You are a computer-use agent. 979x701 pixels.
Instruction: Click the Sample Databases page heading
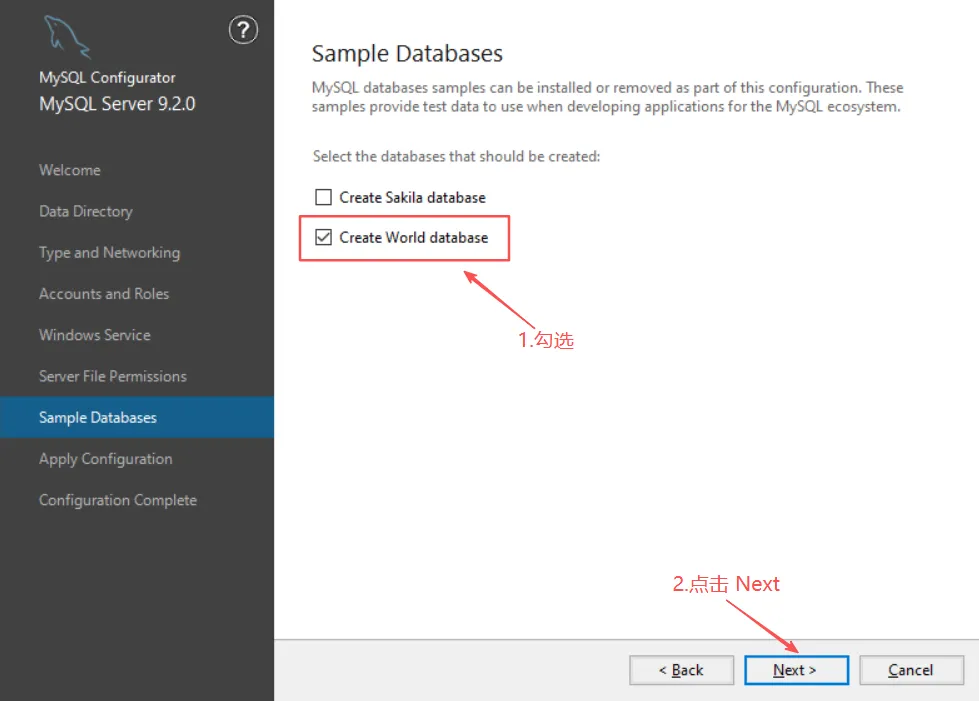pos(407,53)
